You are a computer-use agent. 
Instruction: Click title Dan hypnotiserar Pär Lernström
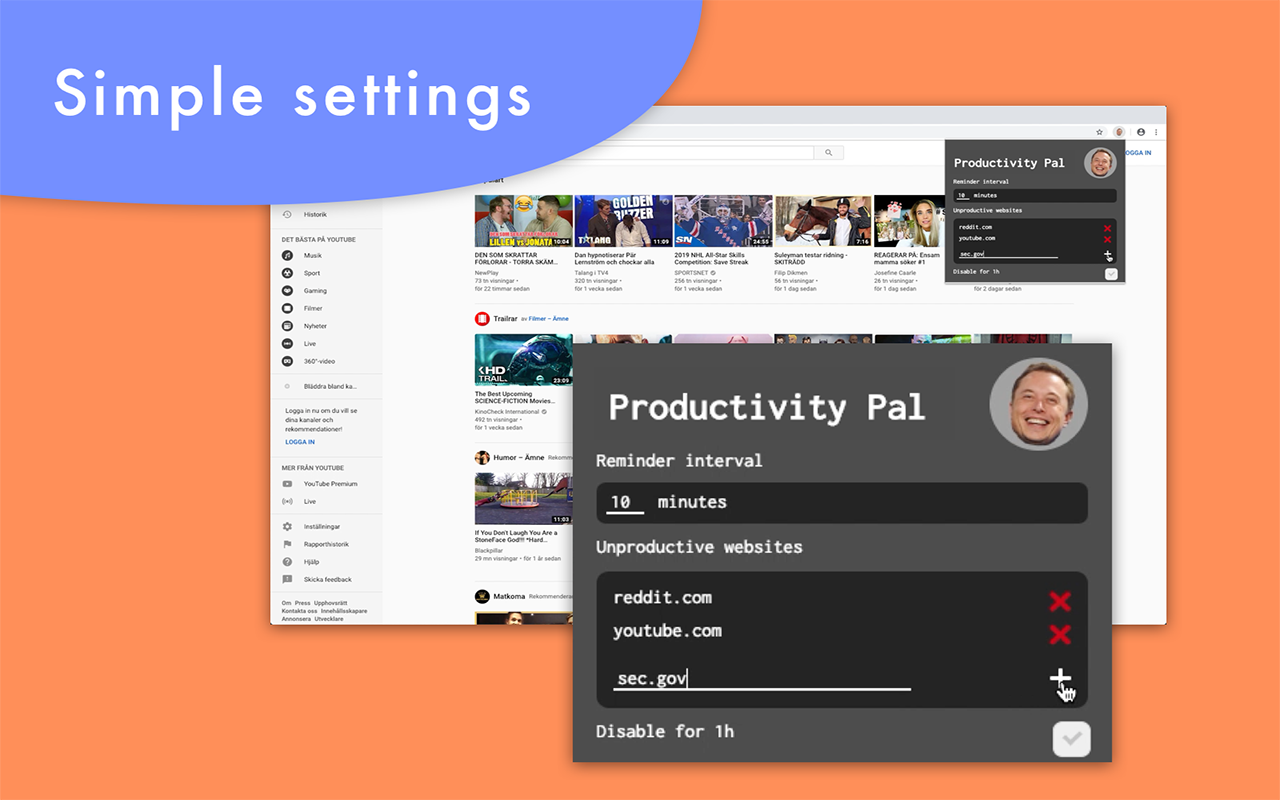coord(614,258)
